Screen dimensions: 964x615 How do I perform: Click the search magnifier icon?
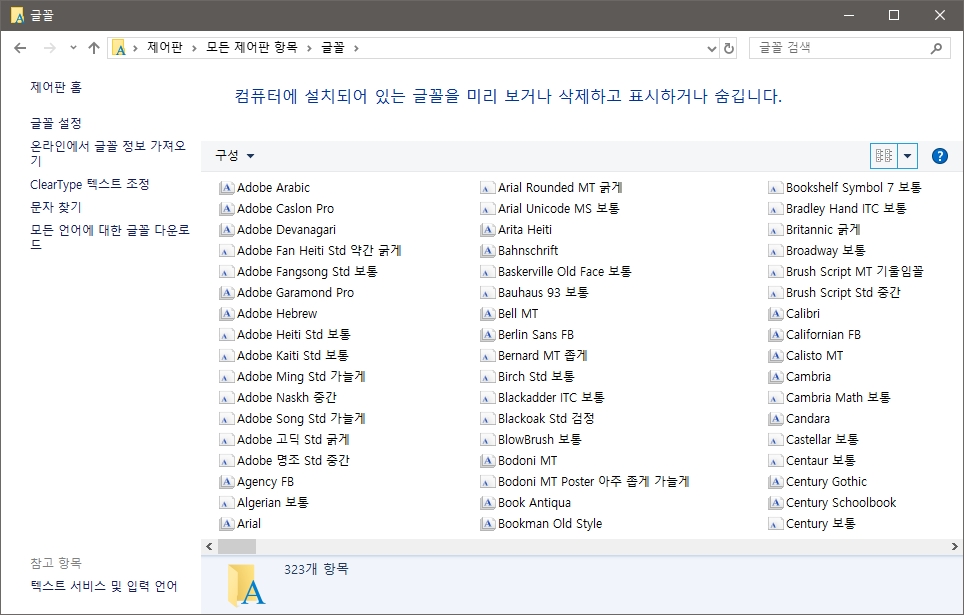tap(936, 48)
